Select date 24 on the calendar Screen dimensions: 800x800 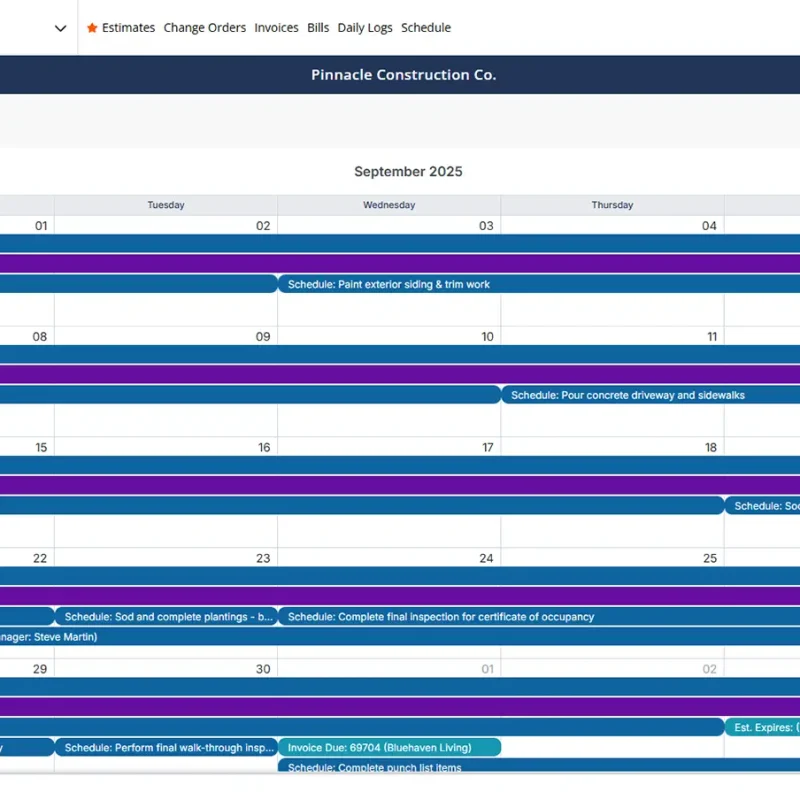(486, 558)
